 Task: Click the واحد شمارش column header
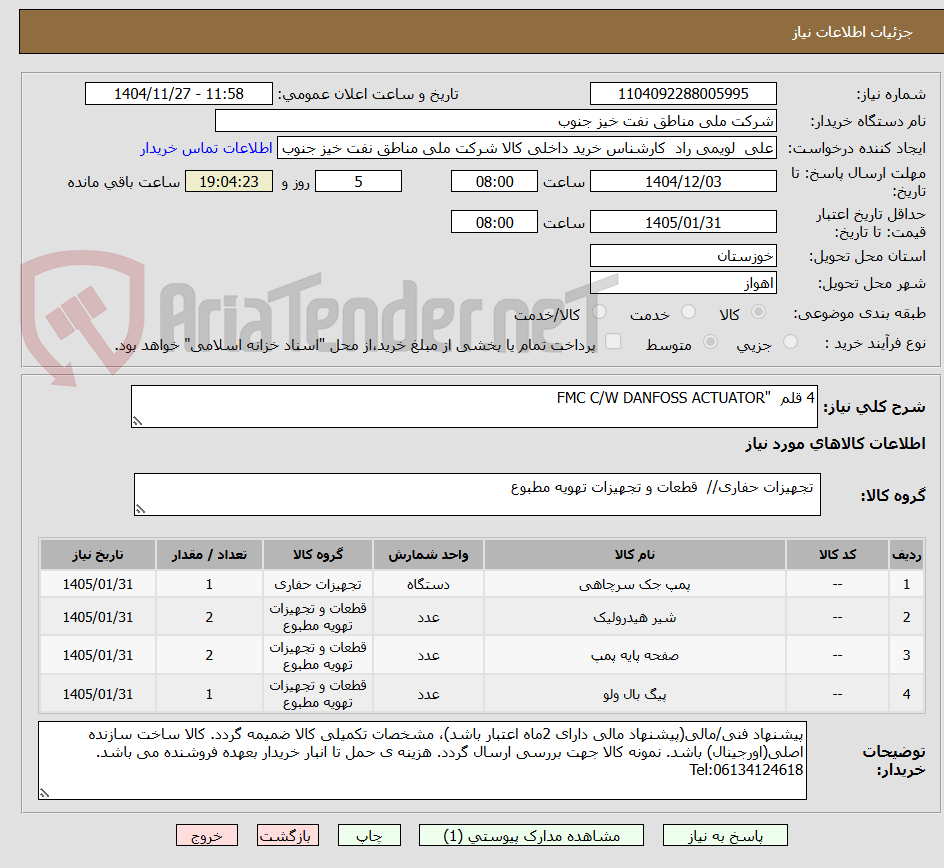[x=428, y=554]
